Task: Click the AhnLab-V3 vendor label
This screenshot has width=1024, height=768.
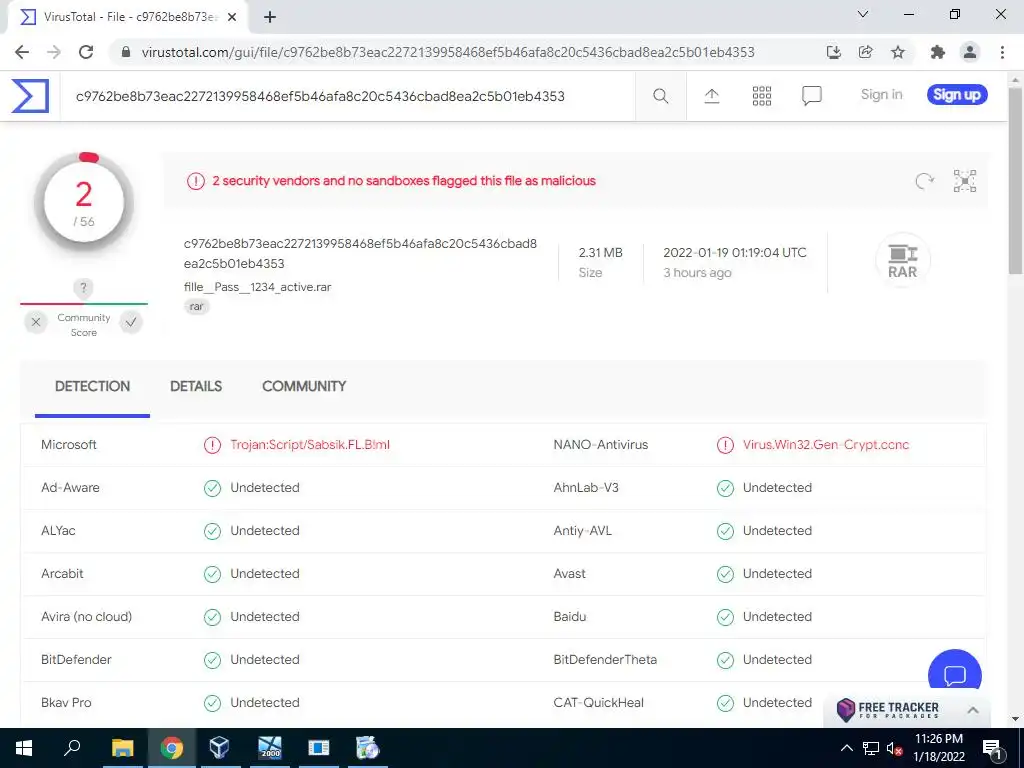Action: [x=586, y=488]
